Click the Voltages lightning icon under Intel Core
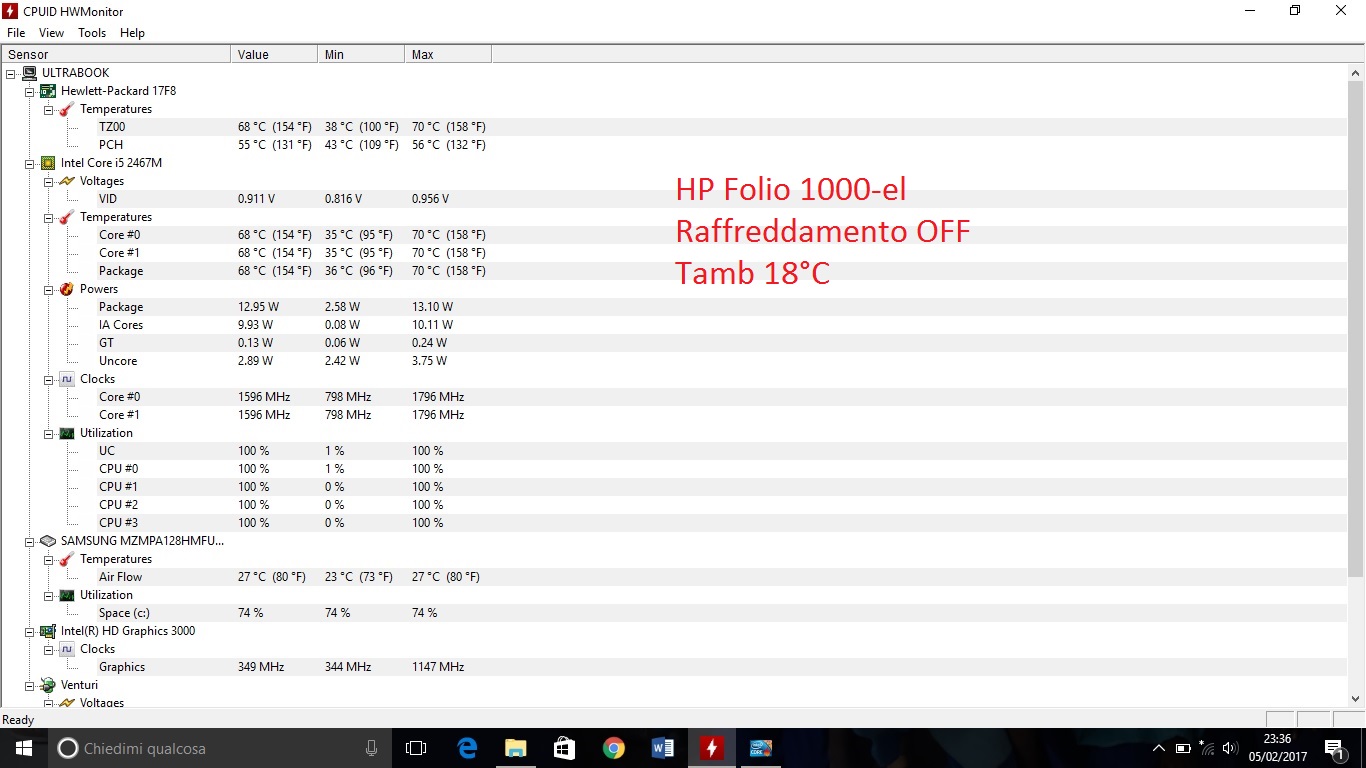Image resolution: width=1366 pixels, height=768 pixels. coord(67,181)
